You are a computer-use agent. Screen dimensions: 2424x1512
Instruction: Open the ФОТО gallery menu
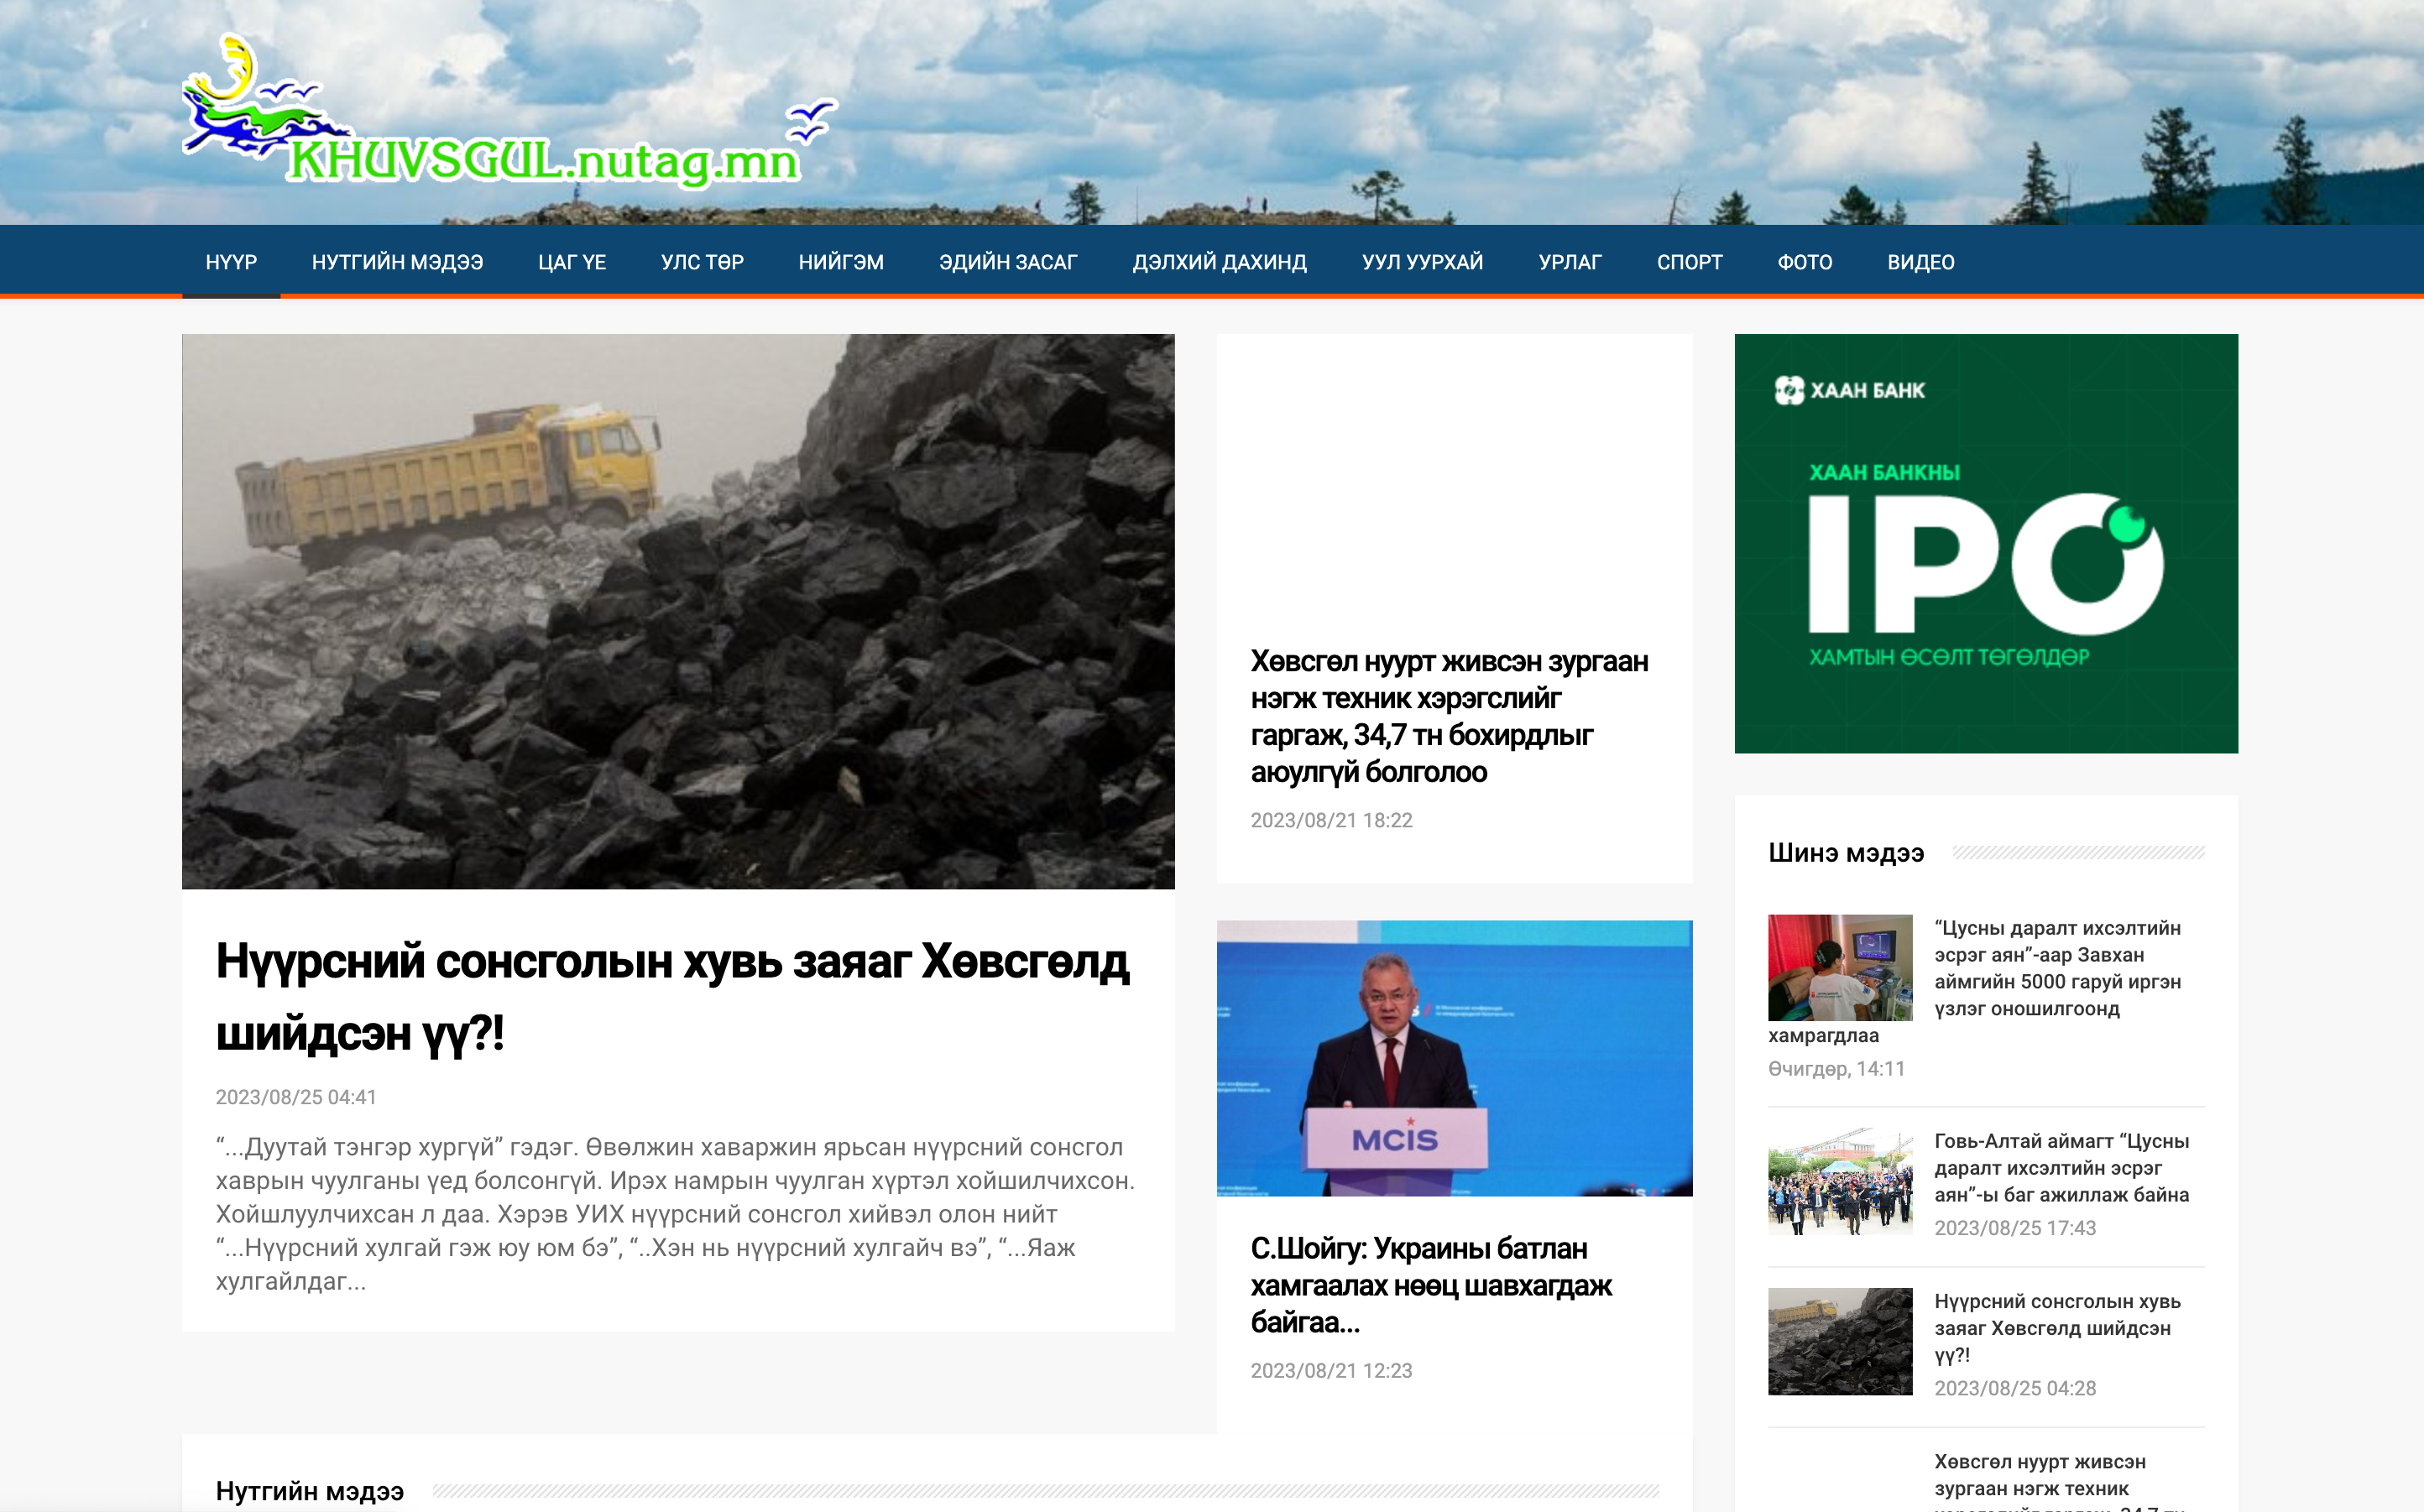click(x=1804, y=262)
